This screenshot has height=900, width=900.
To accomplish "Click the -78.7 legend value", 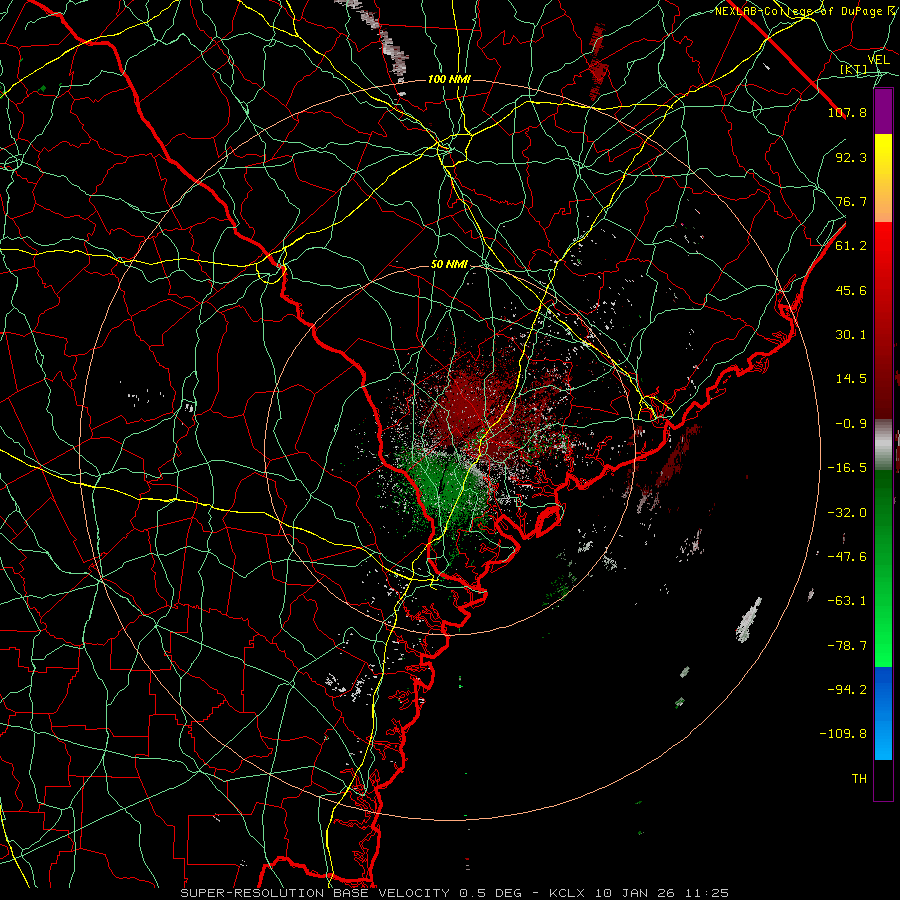I will pos(847,646).
